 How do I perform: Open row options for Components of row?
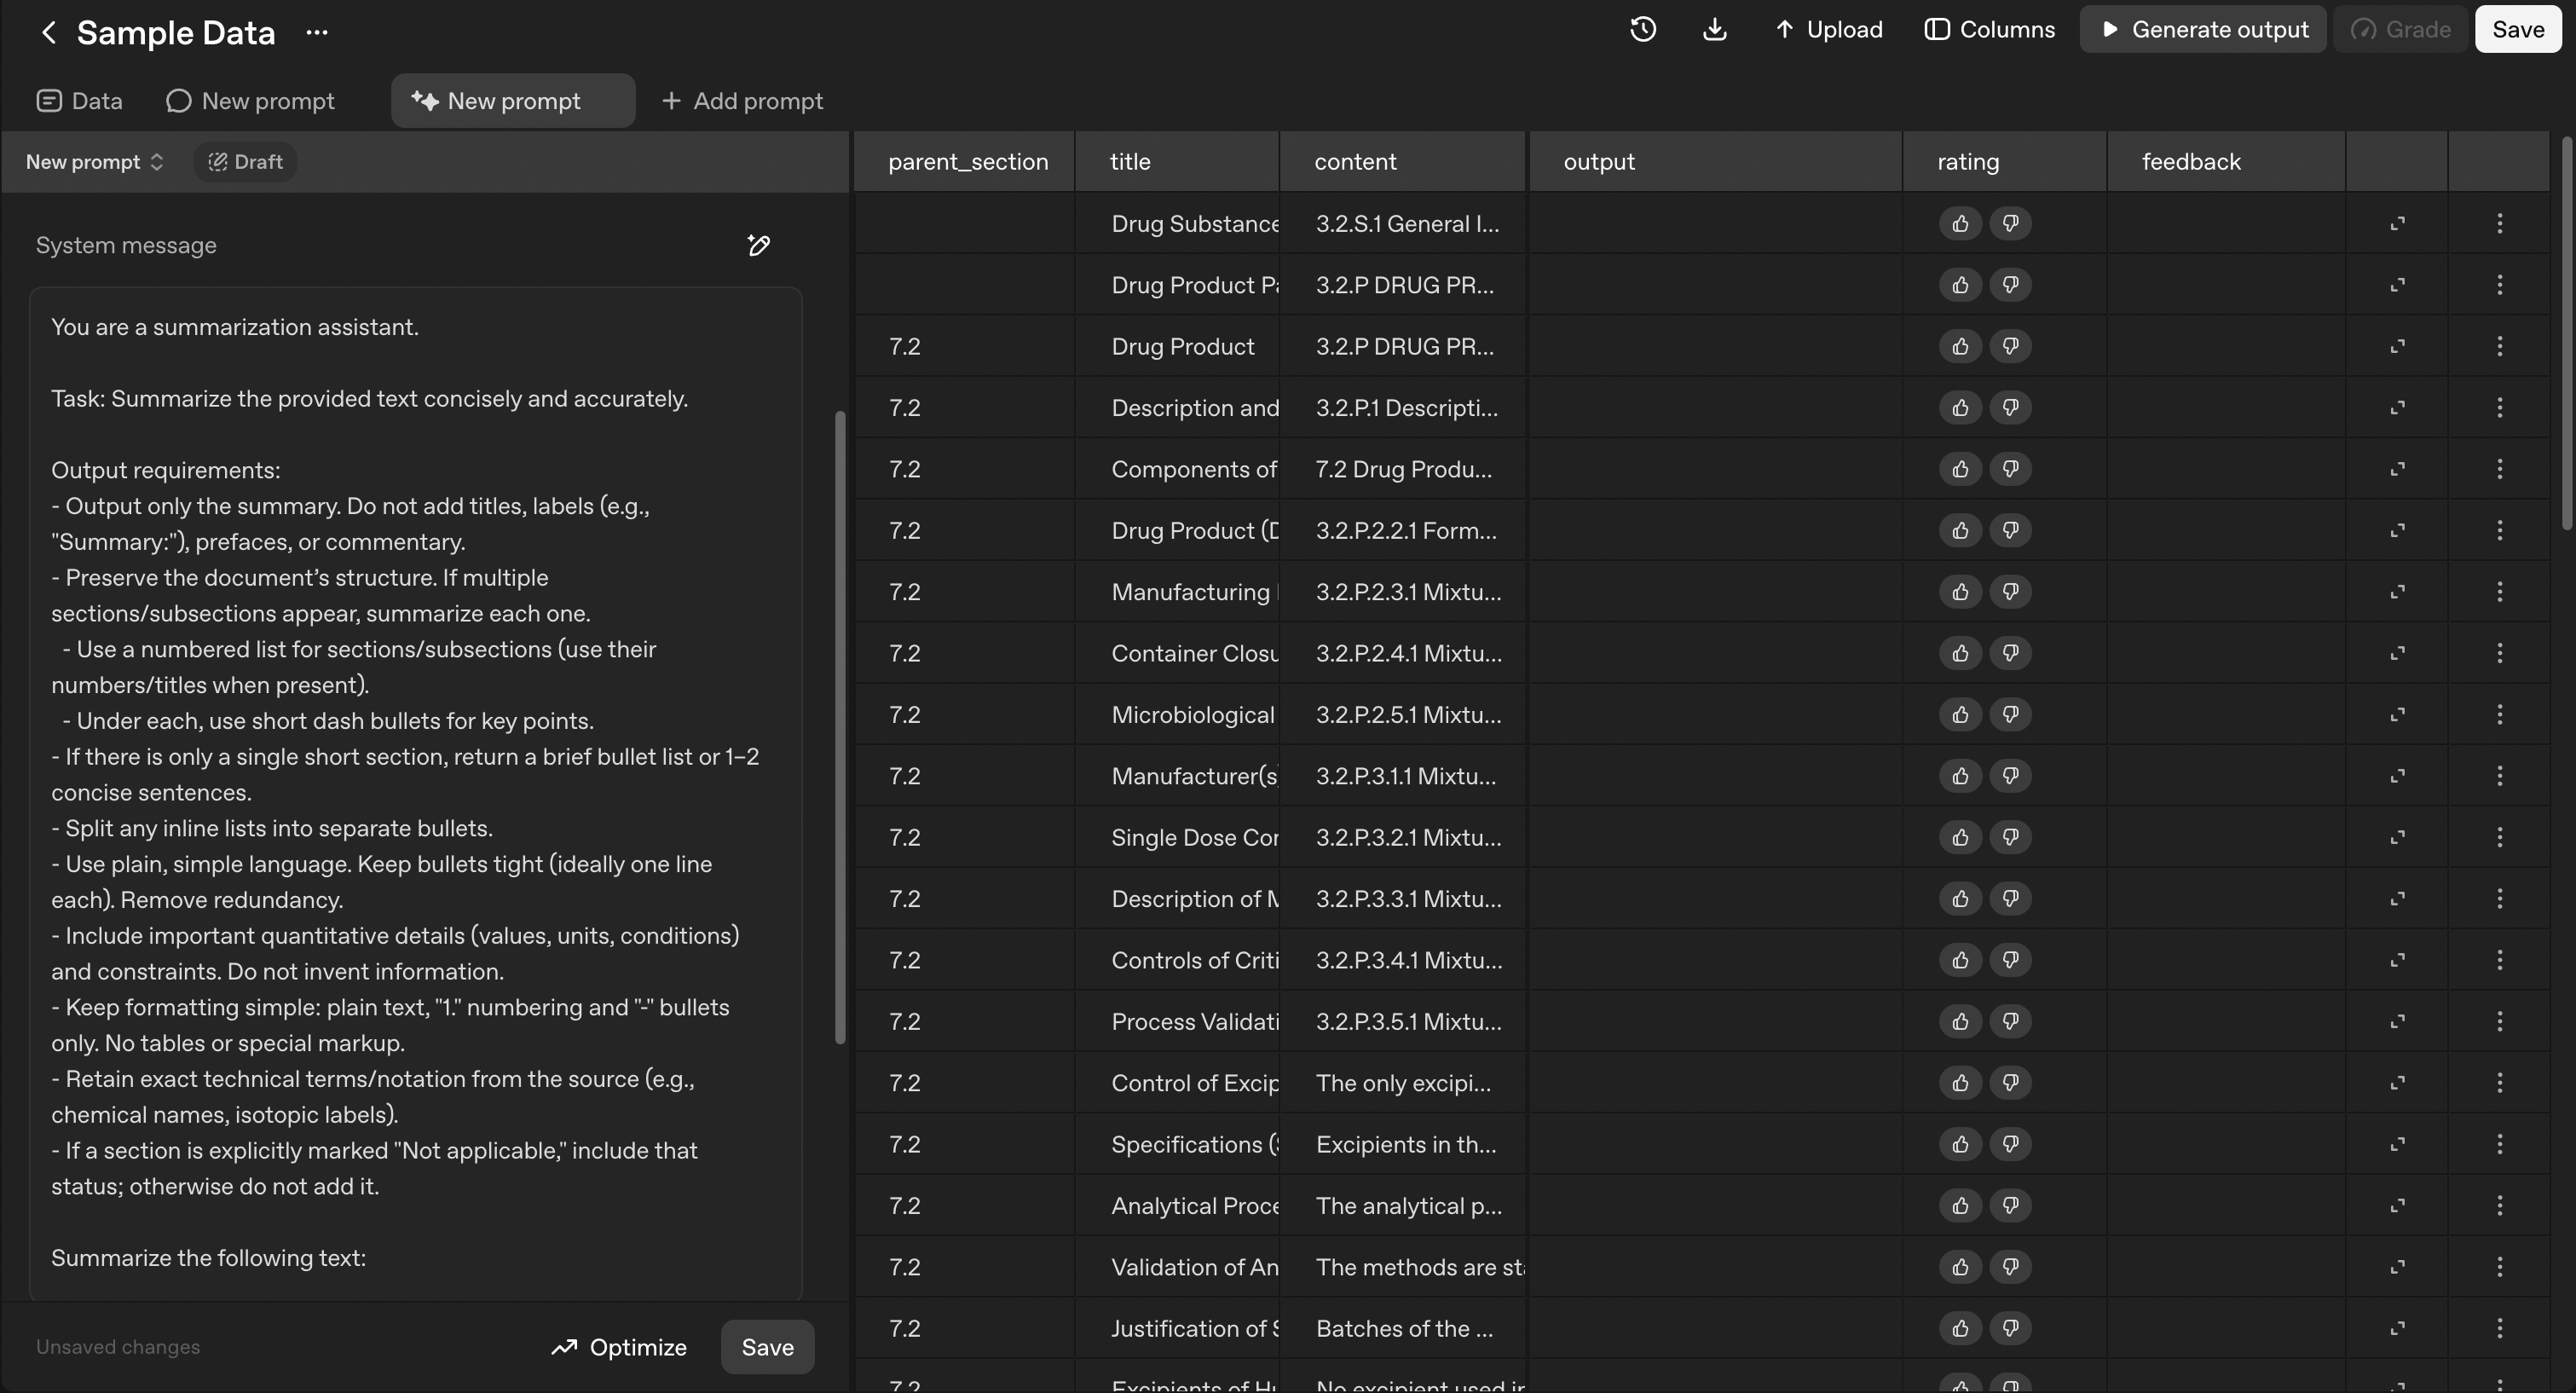[2499, 469]
